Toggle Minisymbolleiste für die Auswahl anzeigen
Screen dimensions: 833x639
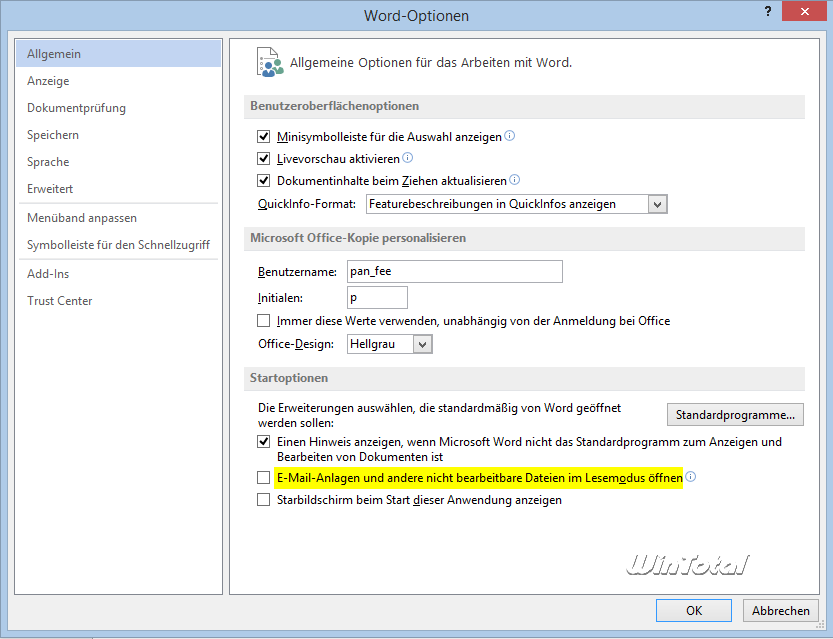pyautogui.click(x=264, y=137)
